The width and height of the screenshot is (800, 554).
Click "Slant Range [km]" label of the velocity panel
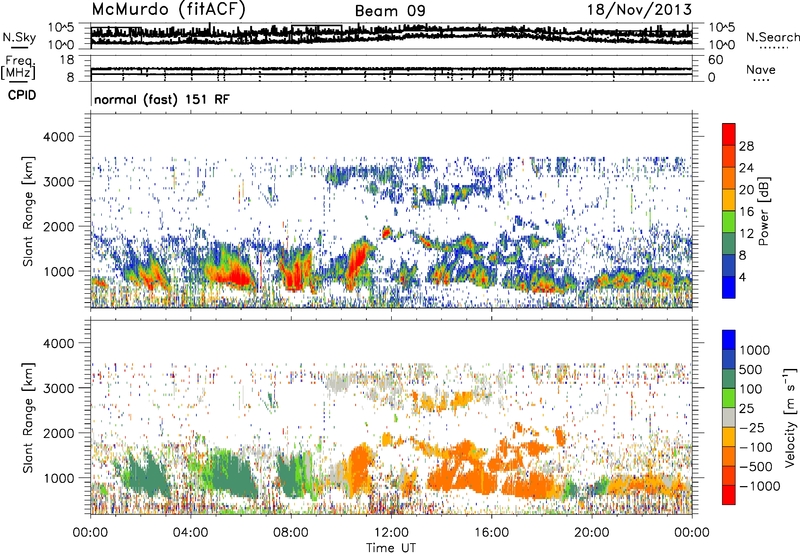click(28, 417)
